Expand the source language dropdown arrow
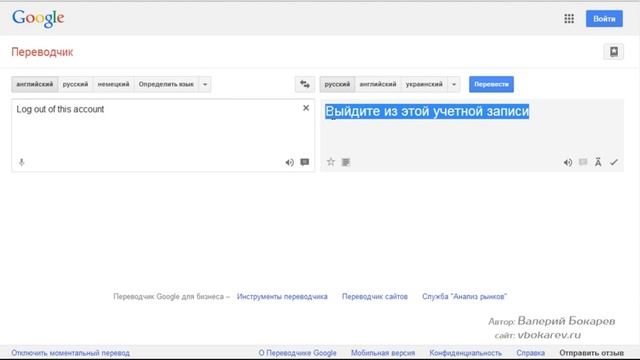Image resolution: width=640 pixels, height=360 pixels. [205, 84]
